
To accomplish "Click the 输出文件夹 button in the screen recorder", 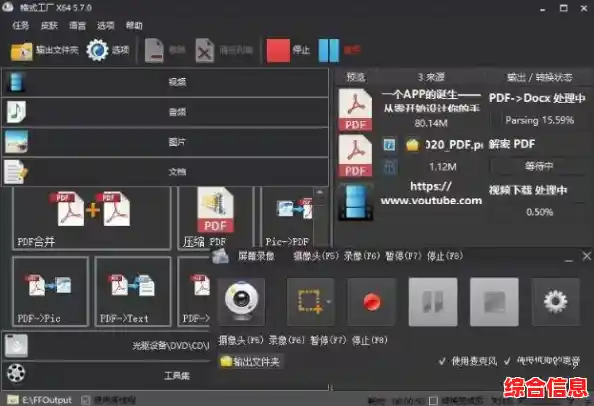I will click(250, 362).
